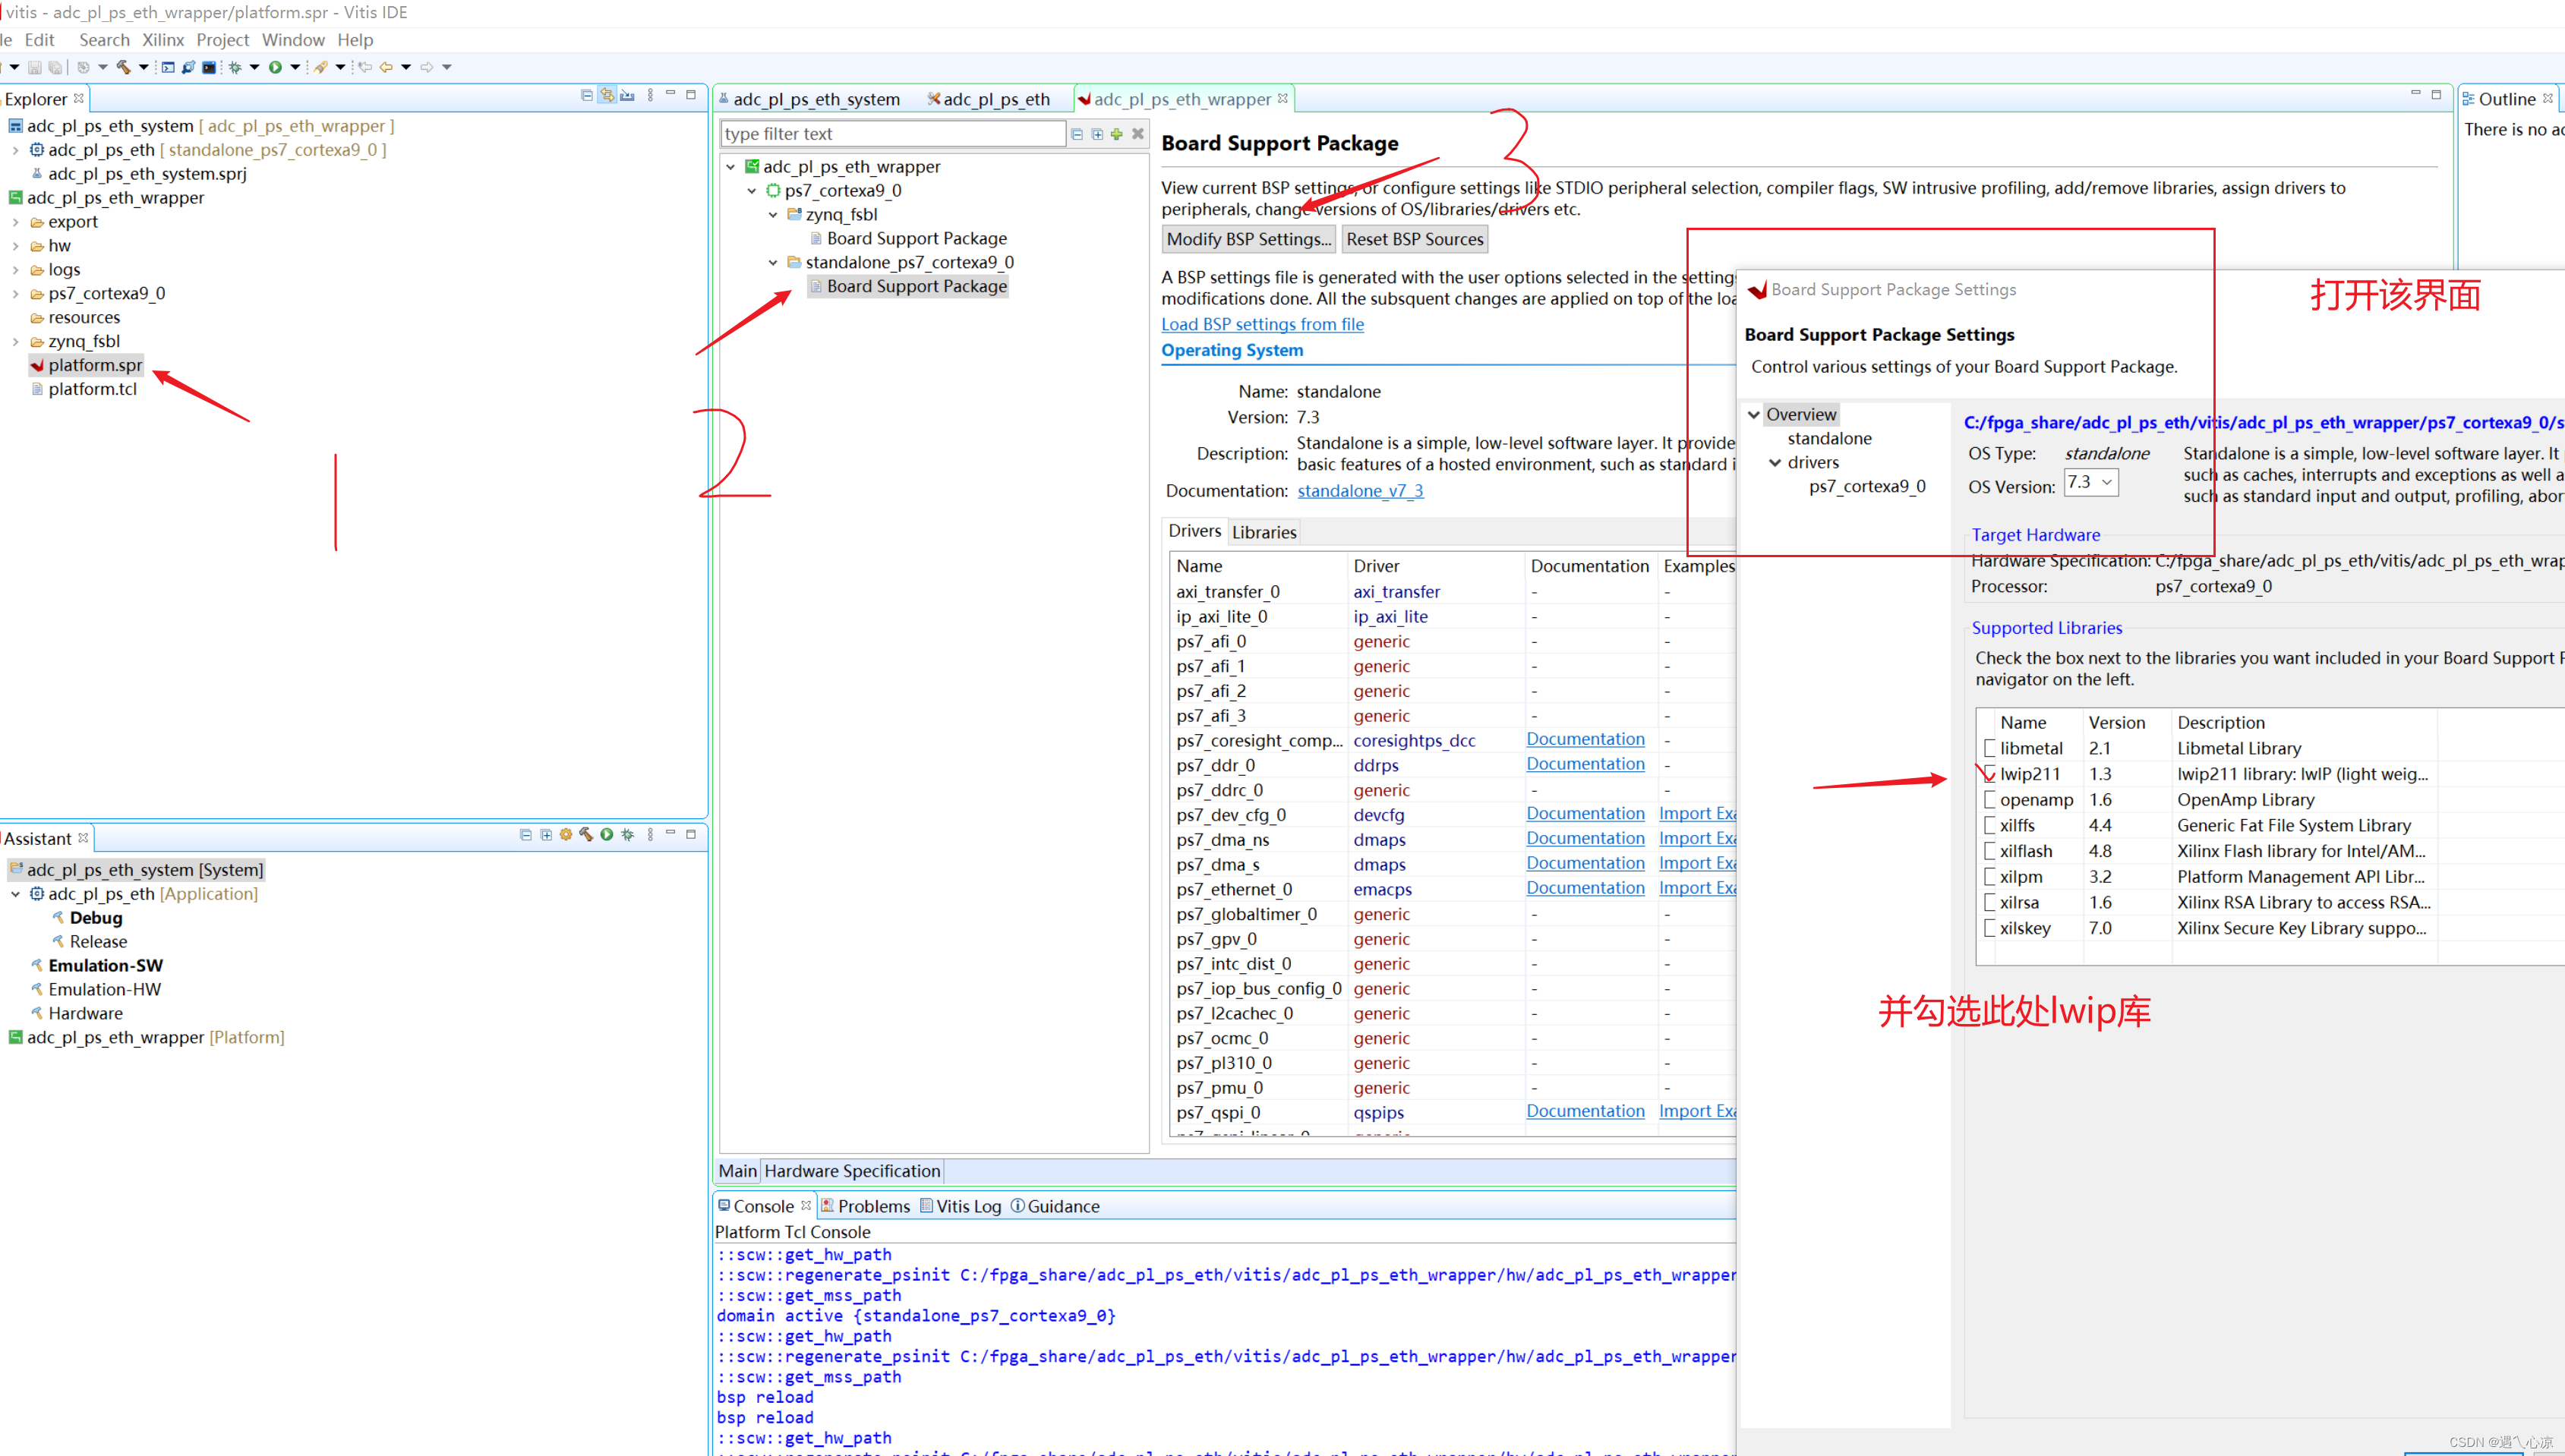Collapse standalone_ps7_cortexa9_0 node in platform tree
This screenshot has width=2565, height=1456.
click(x=773, y=263)
